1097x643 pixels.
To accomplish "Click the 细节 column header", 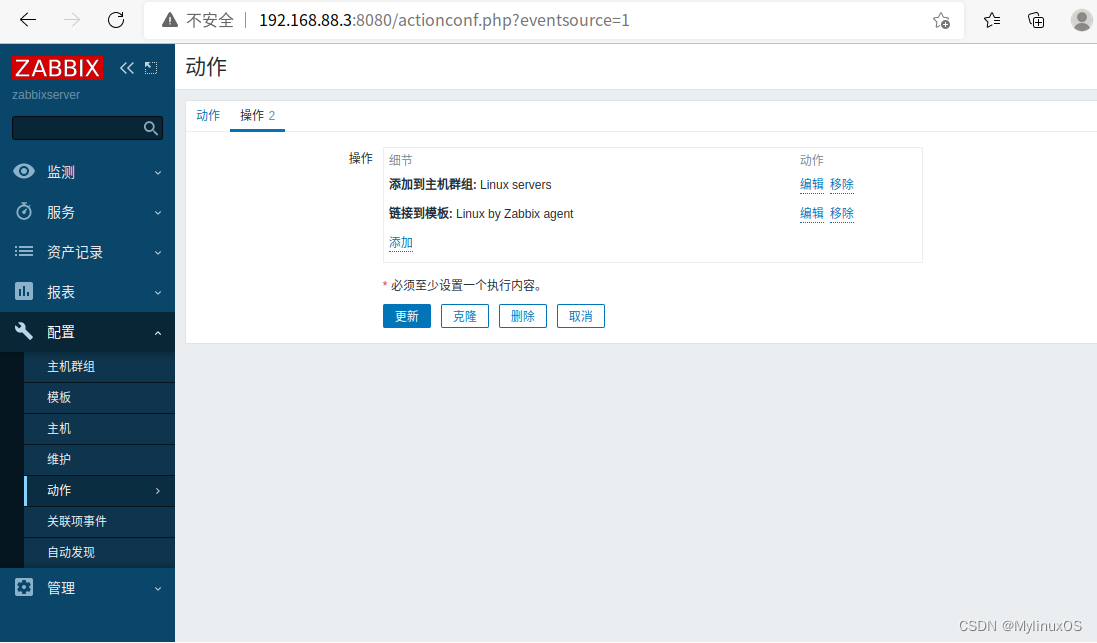I will 401,160.
